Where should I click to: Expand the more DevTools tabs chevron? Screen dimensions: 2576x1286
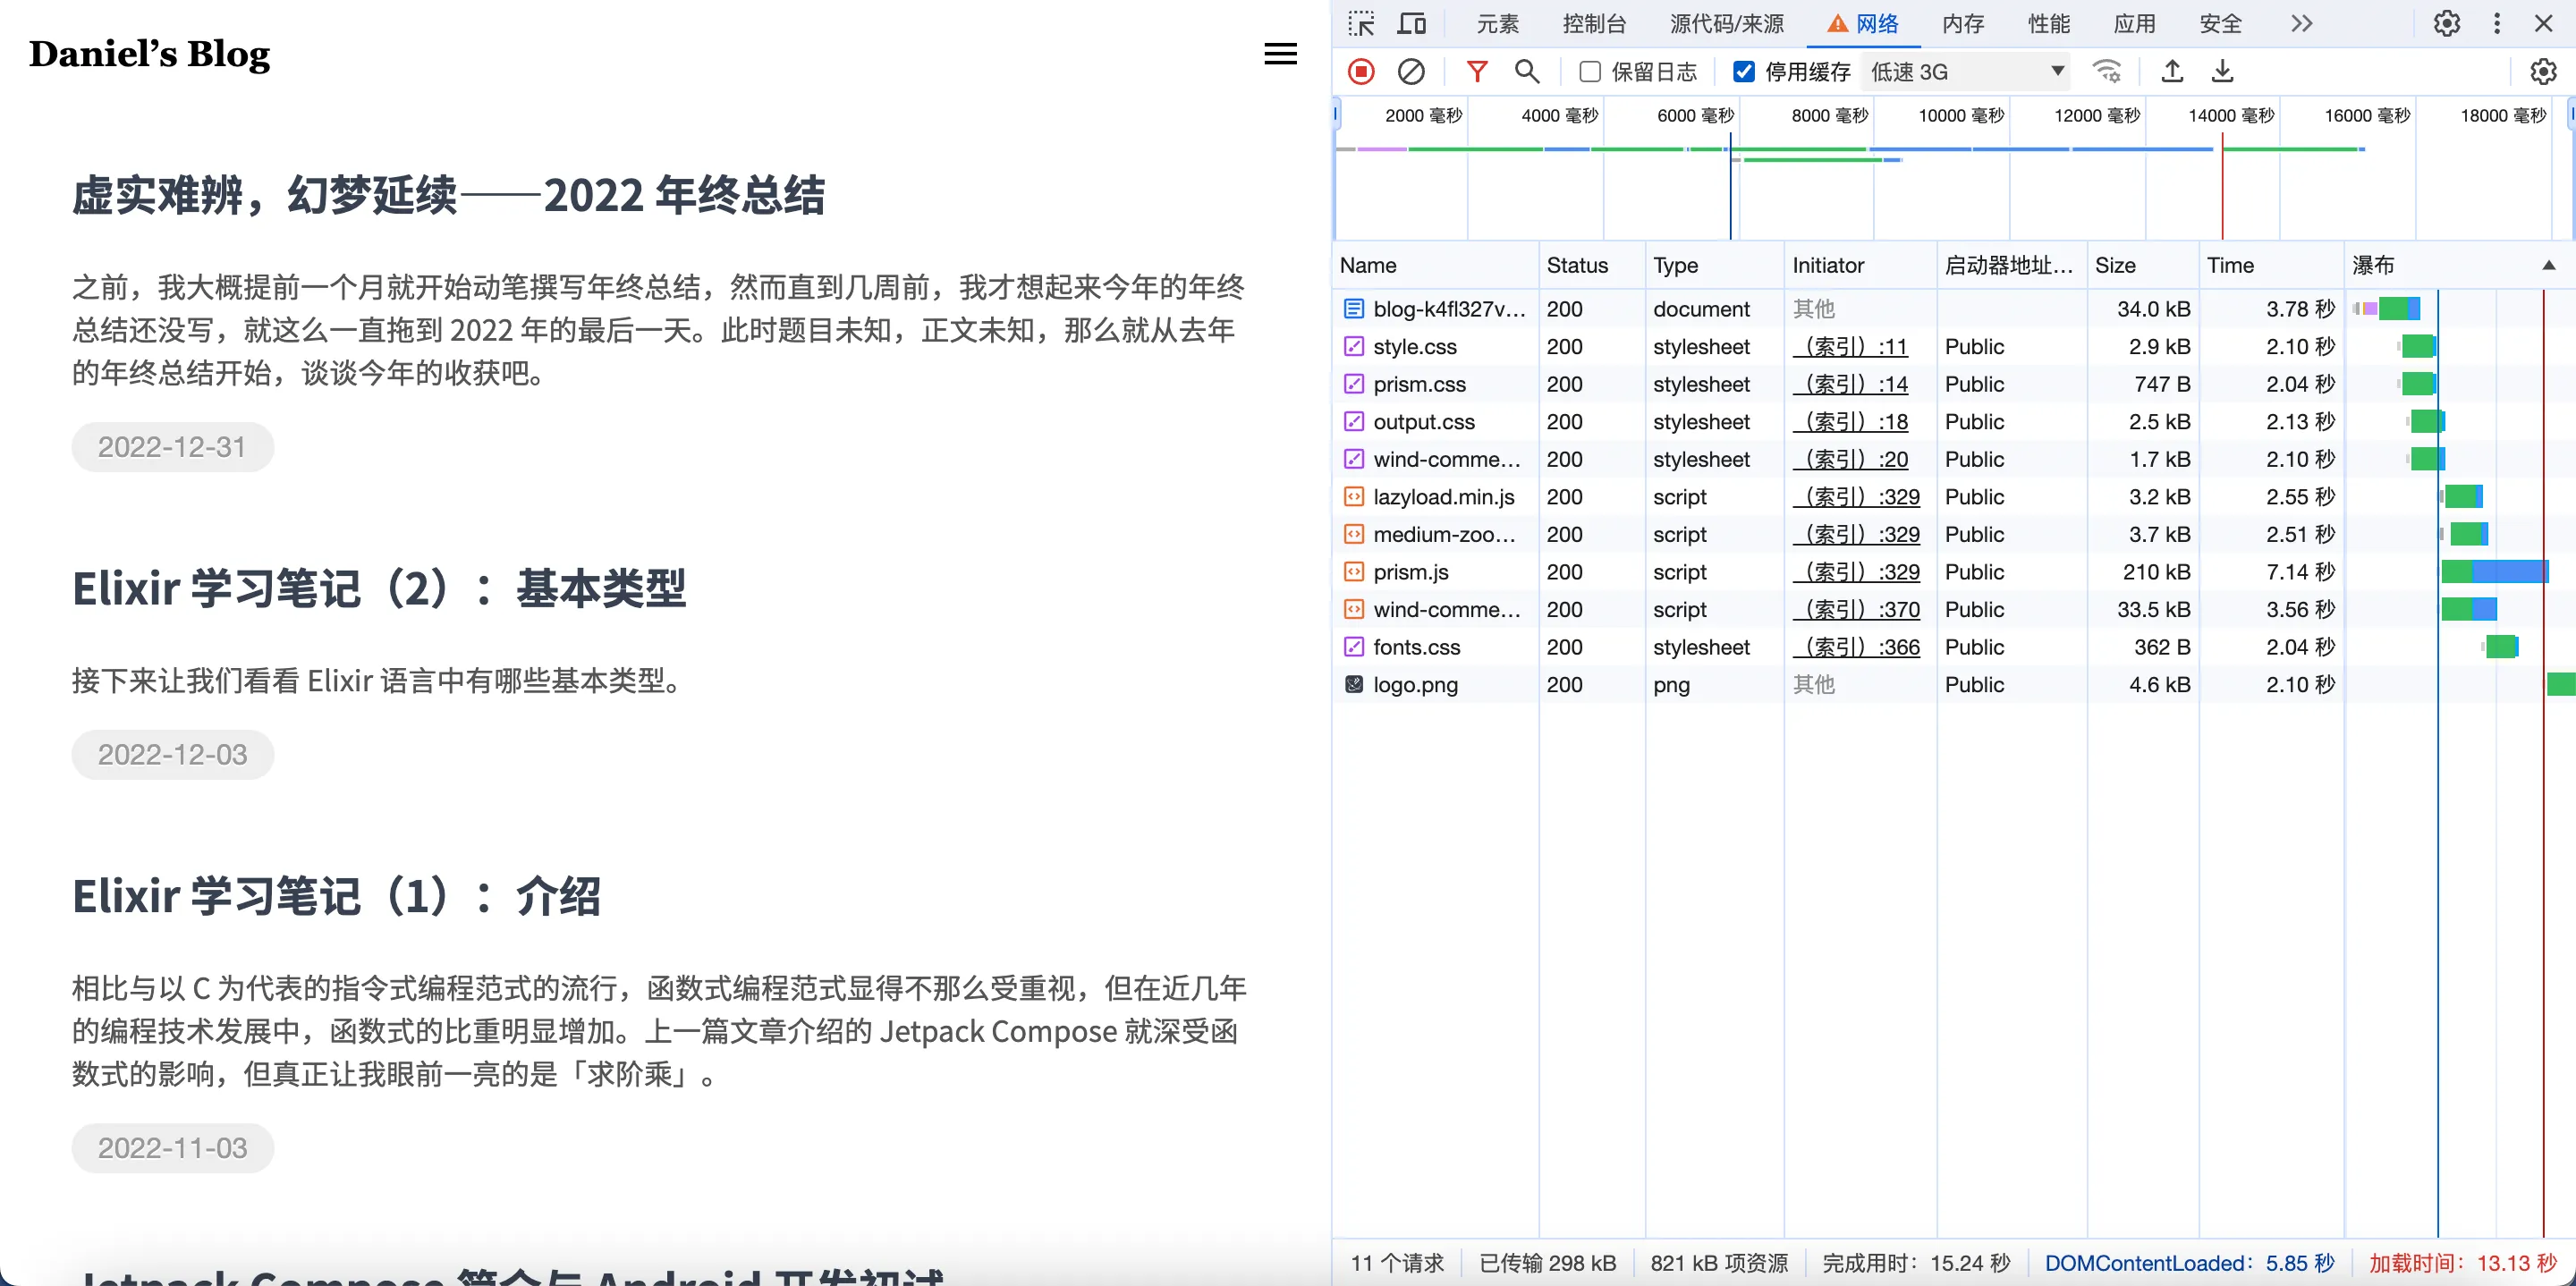(2301, 23)
